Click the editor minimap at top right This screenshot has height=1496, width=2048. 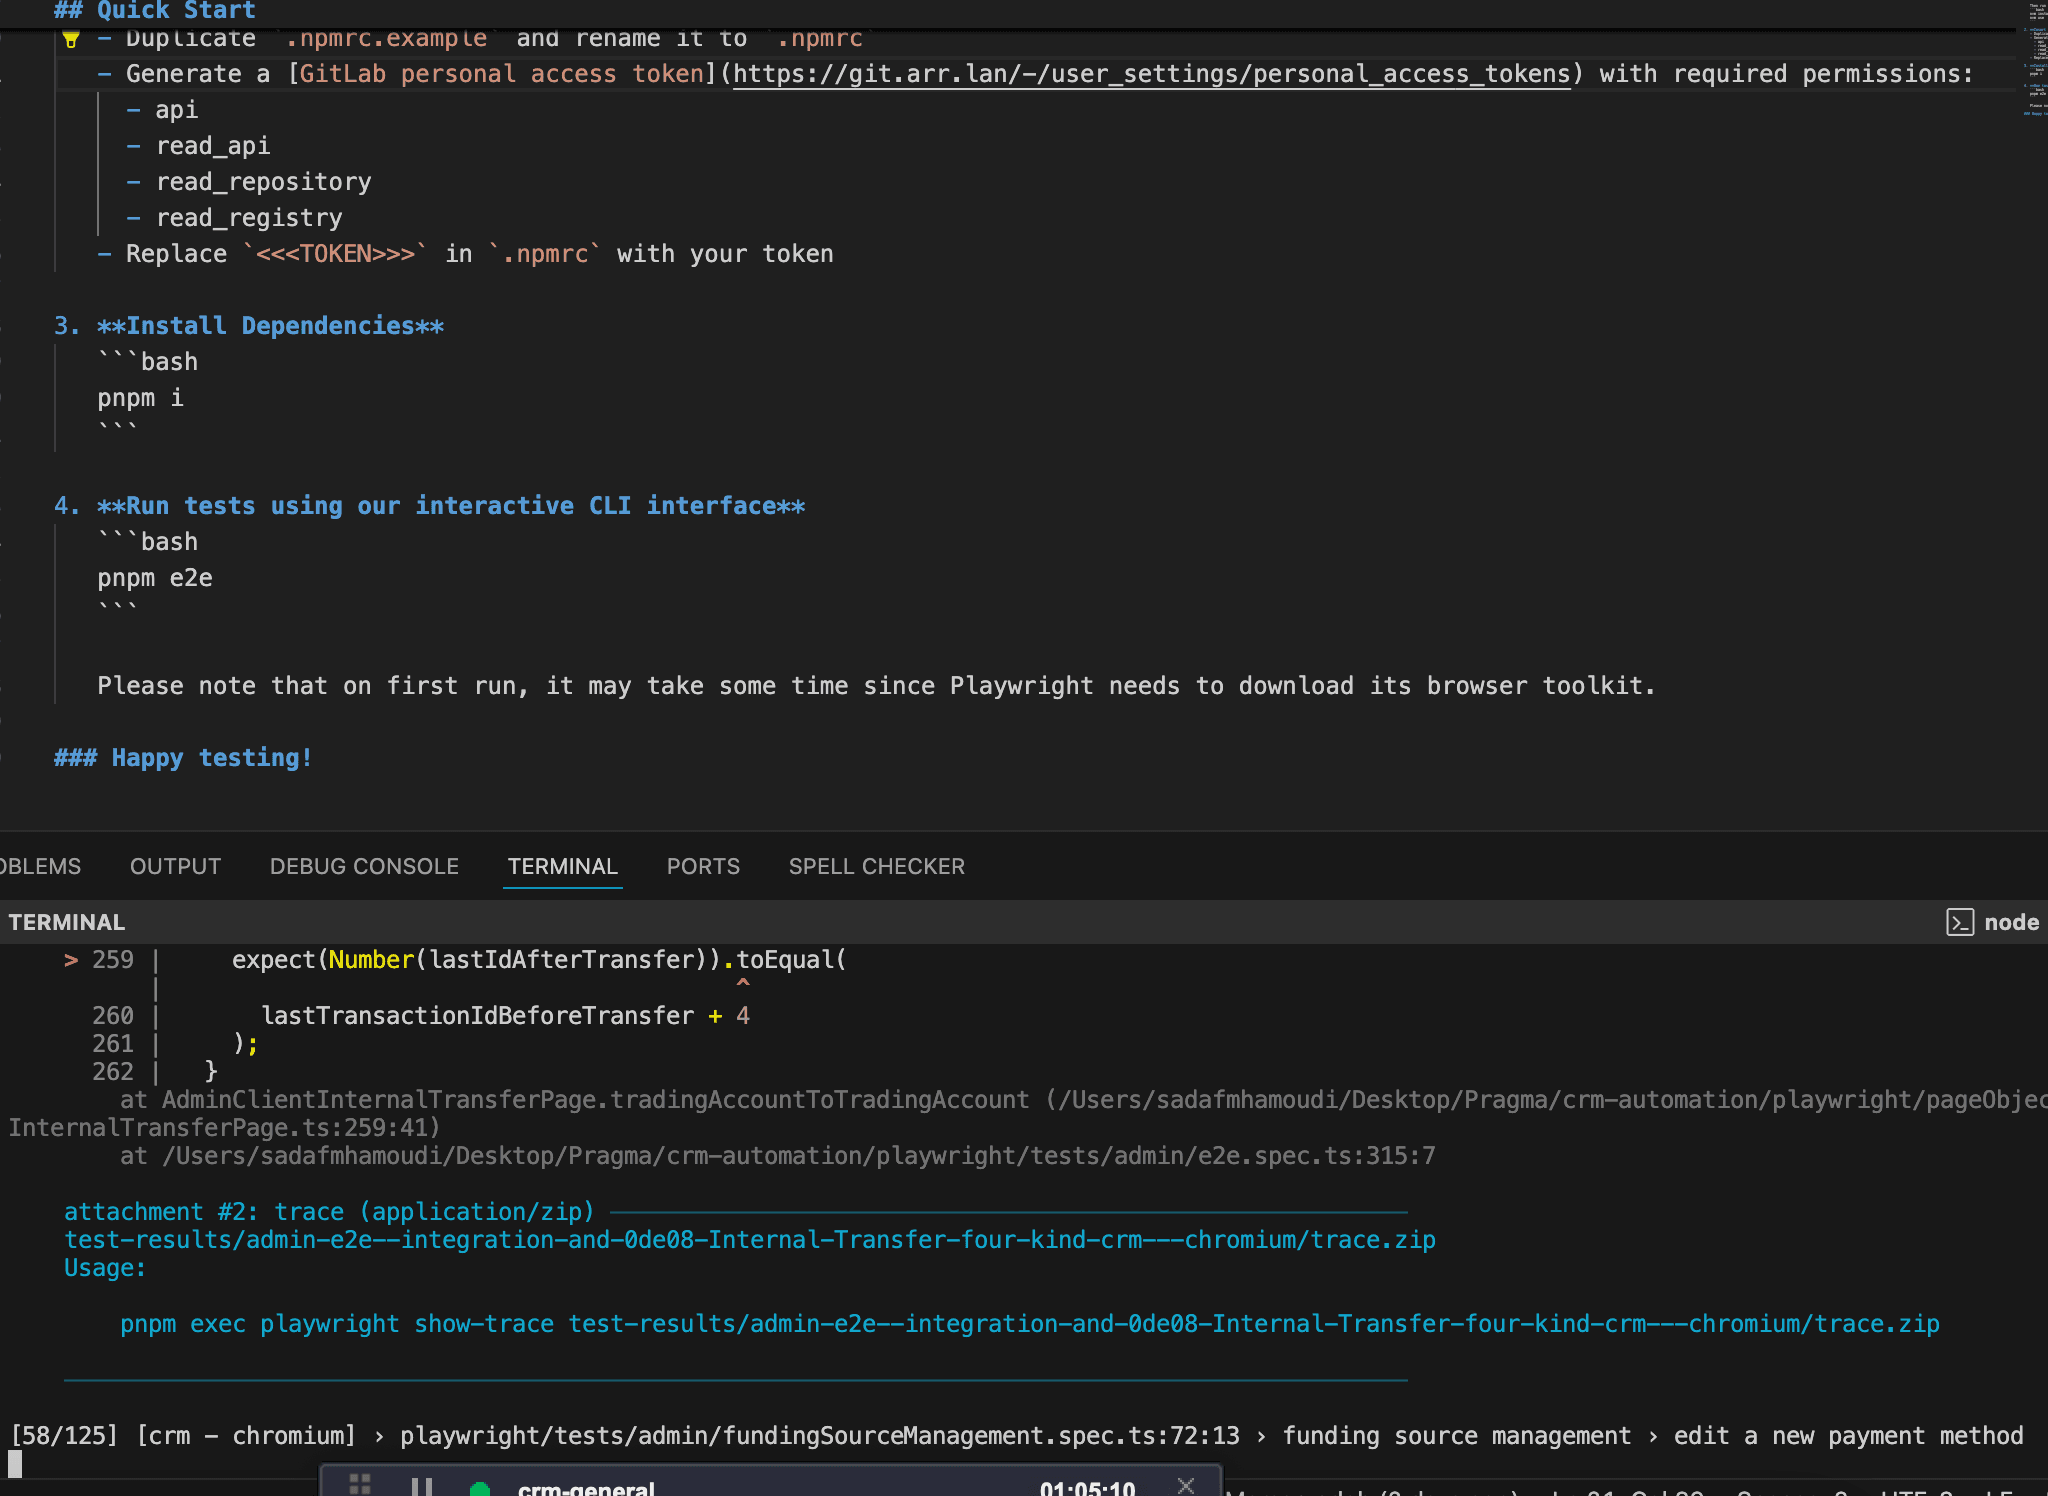[x=2035, y=60]
